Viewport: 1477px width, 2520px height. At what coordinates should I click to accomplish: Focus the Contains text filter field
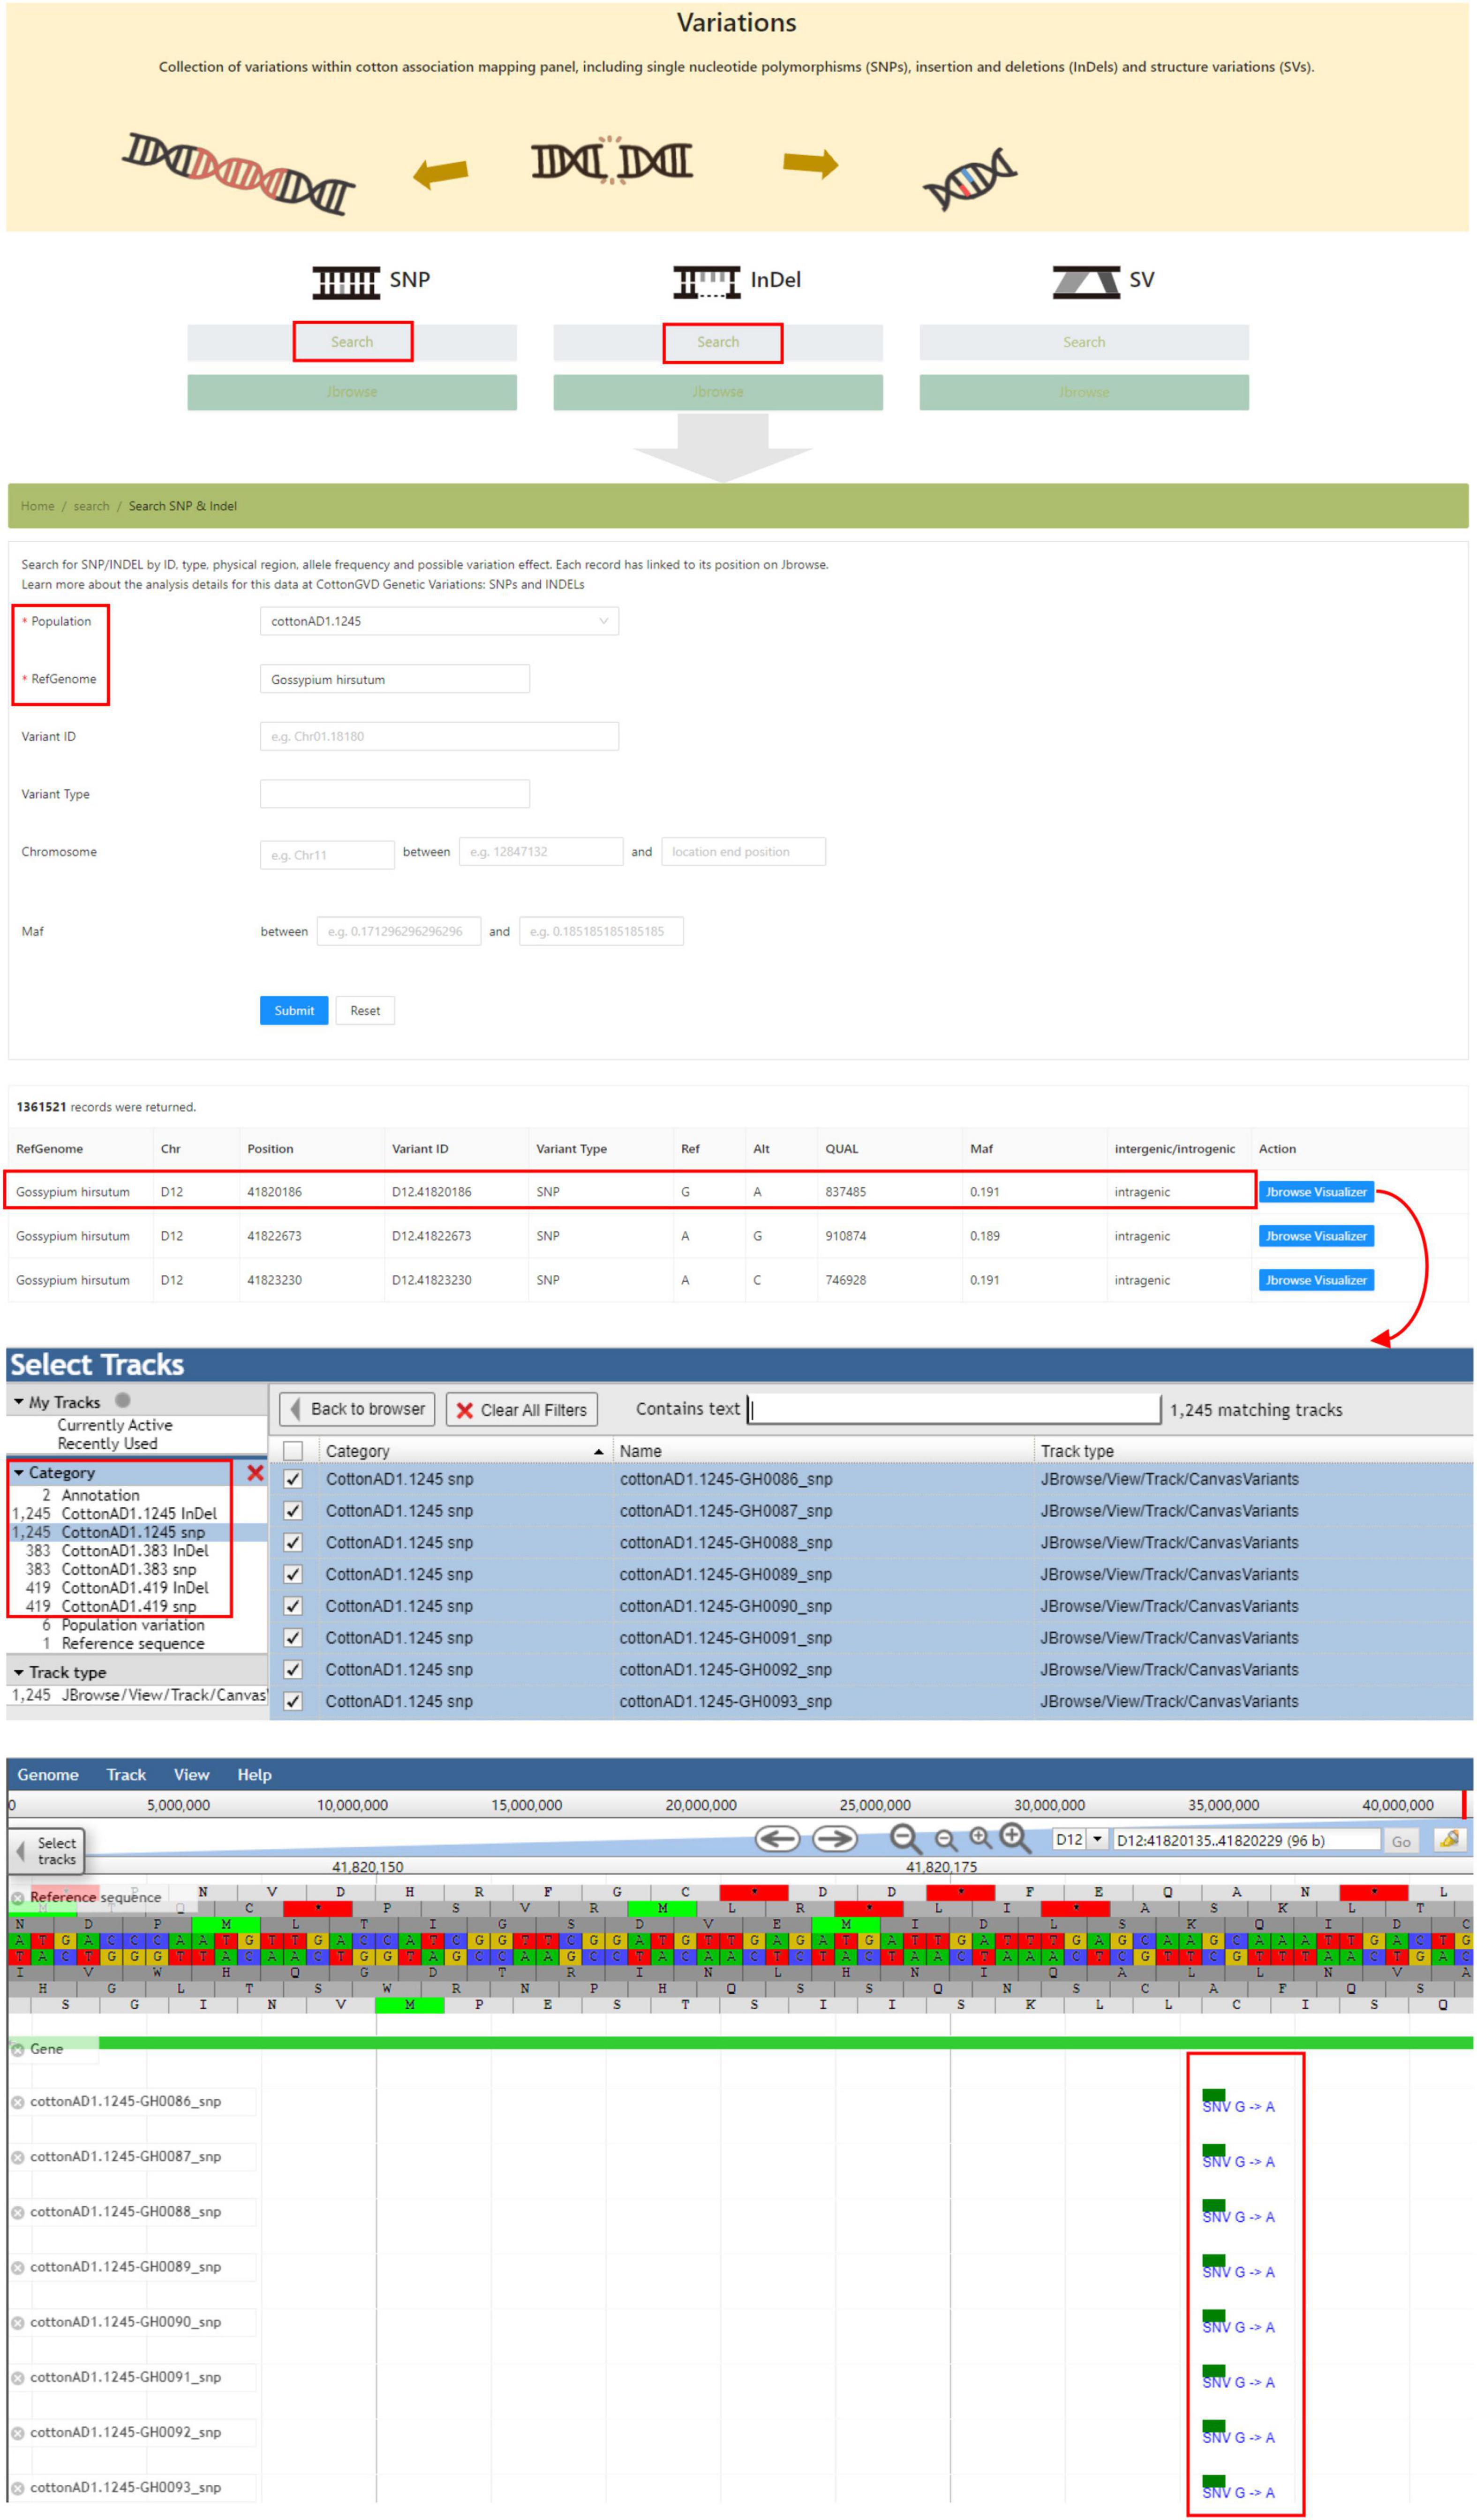coord(954,1409)
